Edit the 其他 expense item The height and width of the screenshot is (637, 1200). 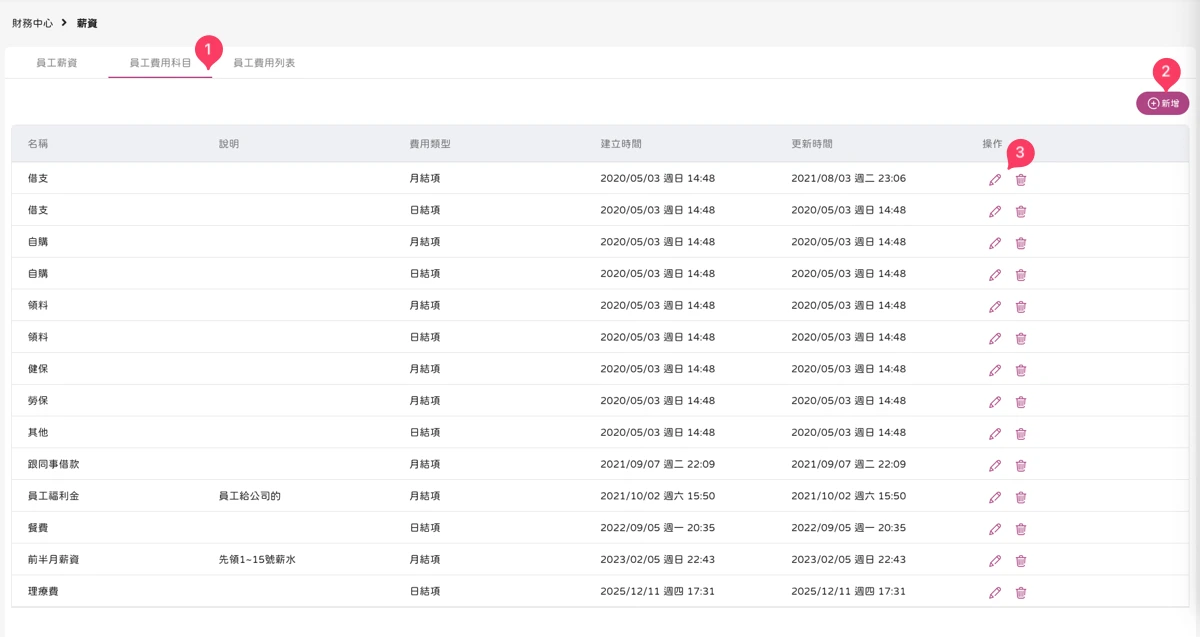coord(995,433)
